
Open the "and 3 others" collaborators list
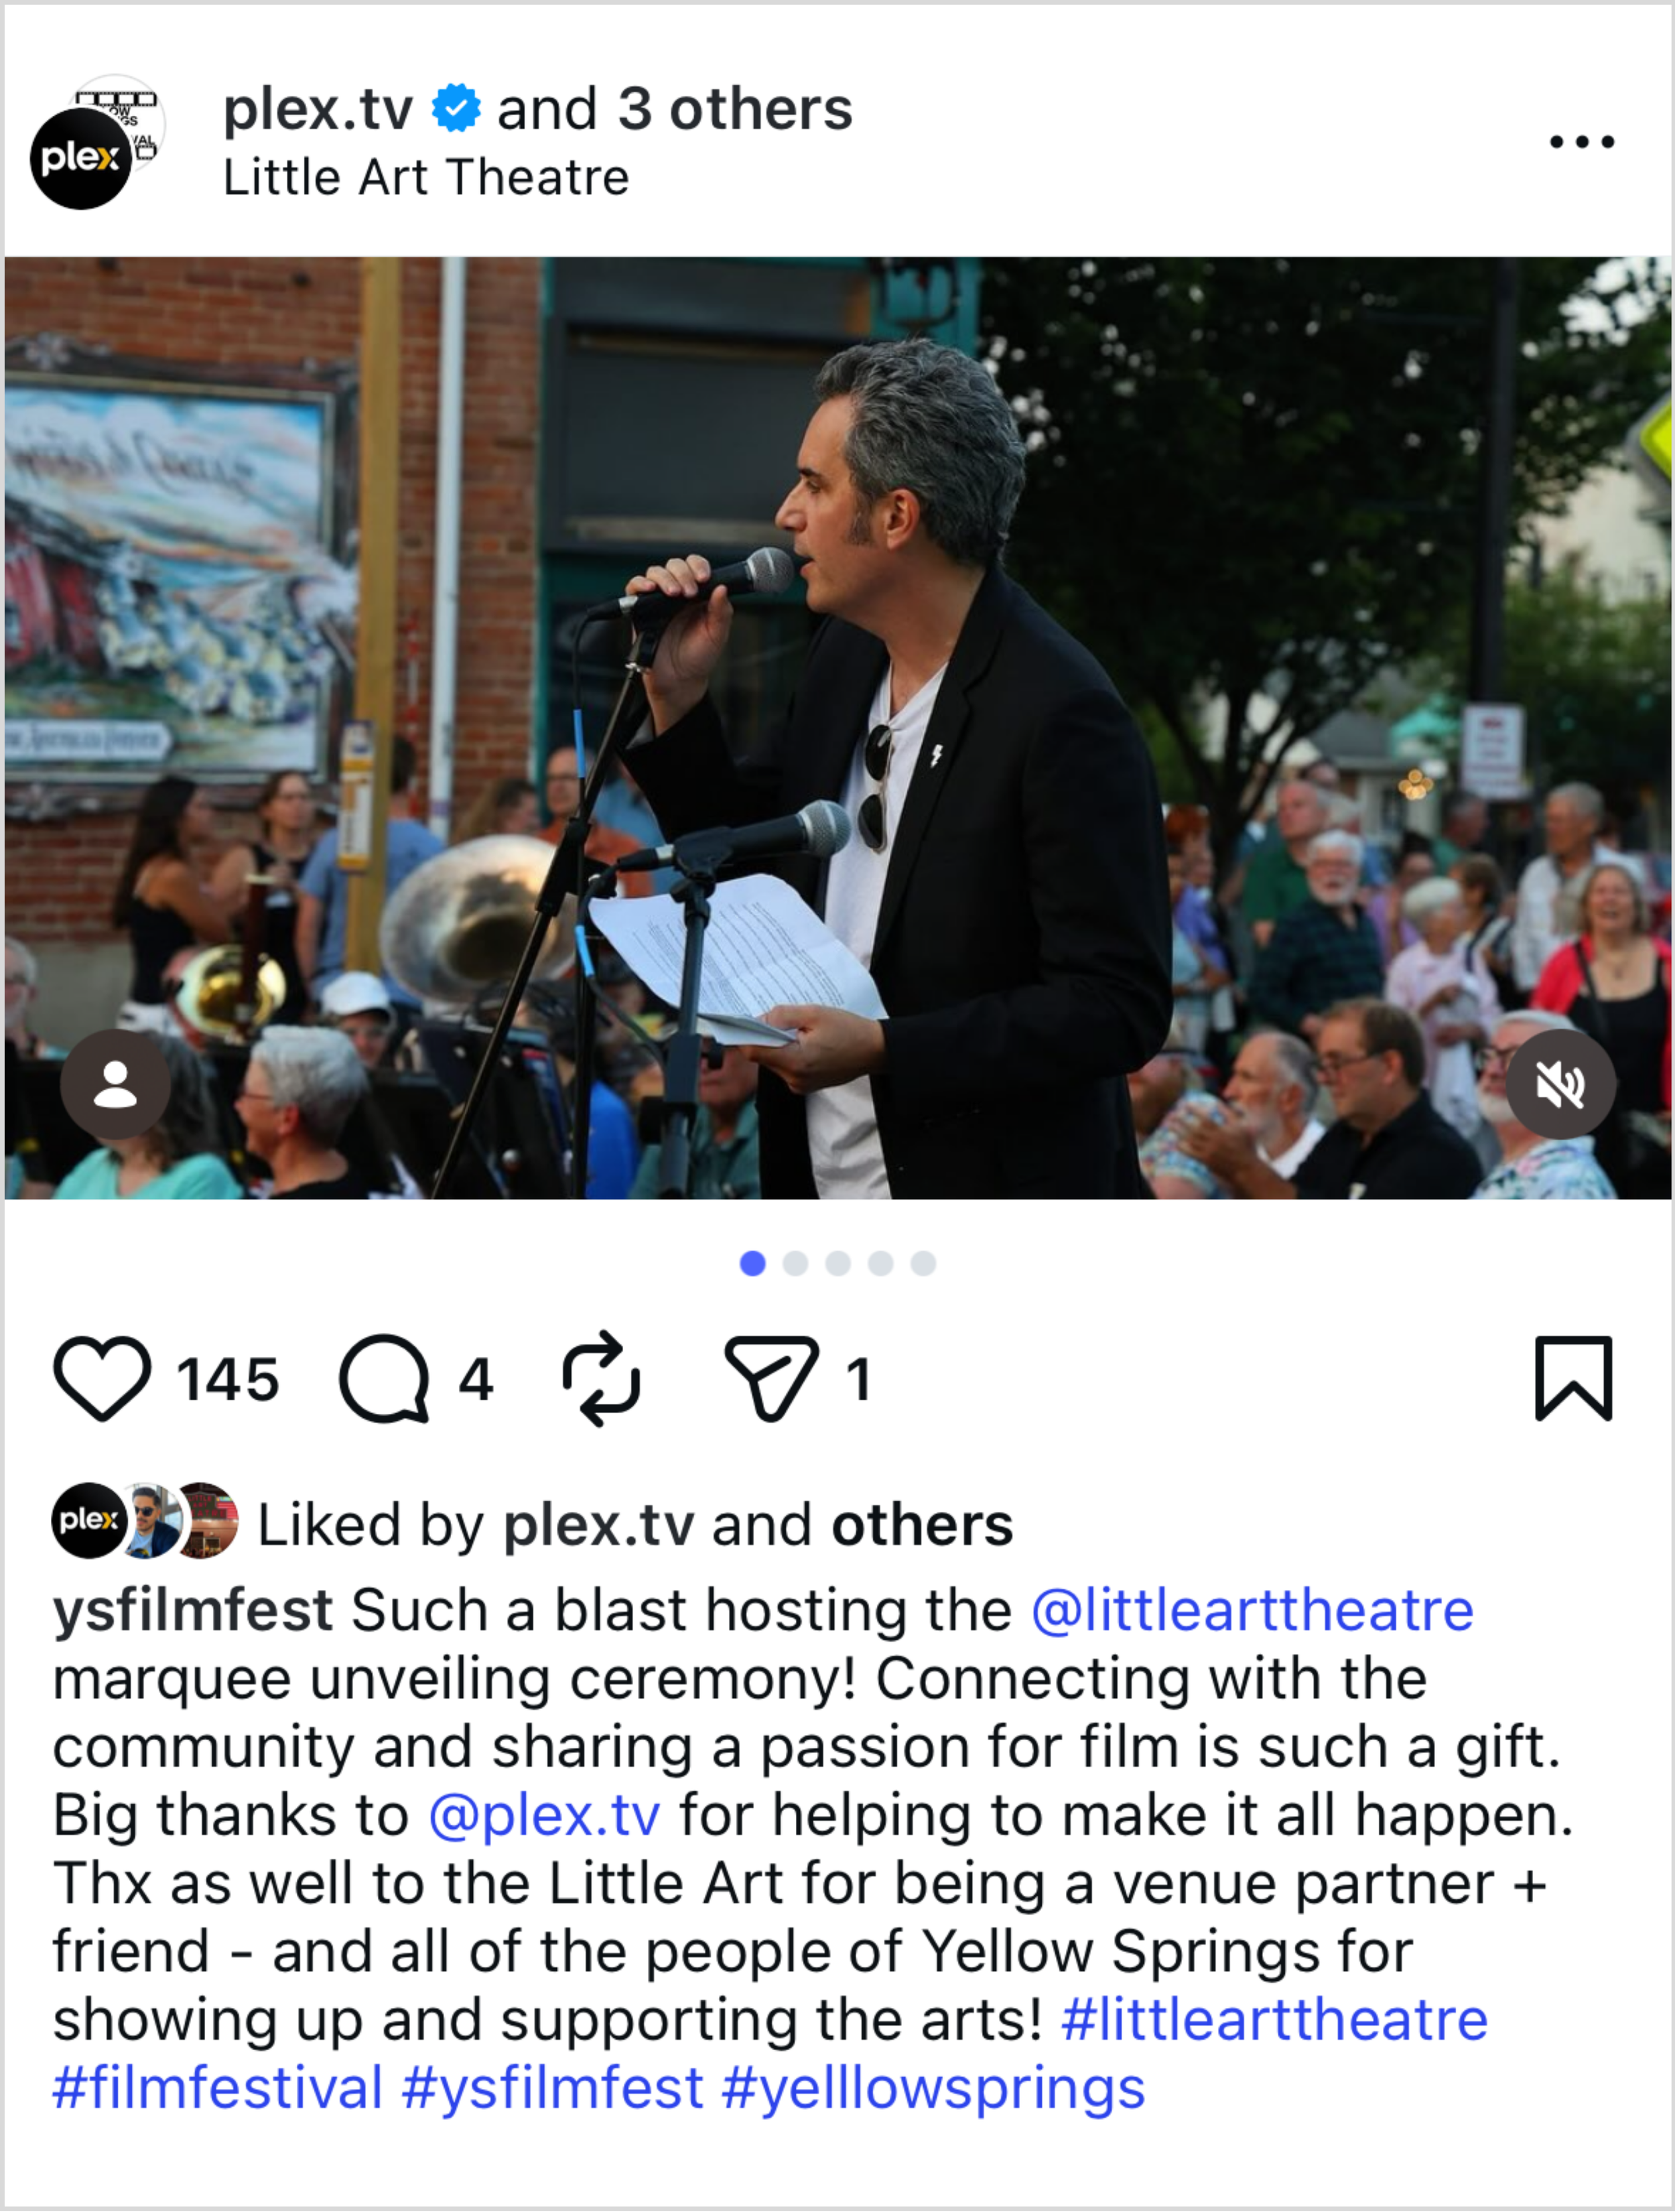675,108
